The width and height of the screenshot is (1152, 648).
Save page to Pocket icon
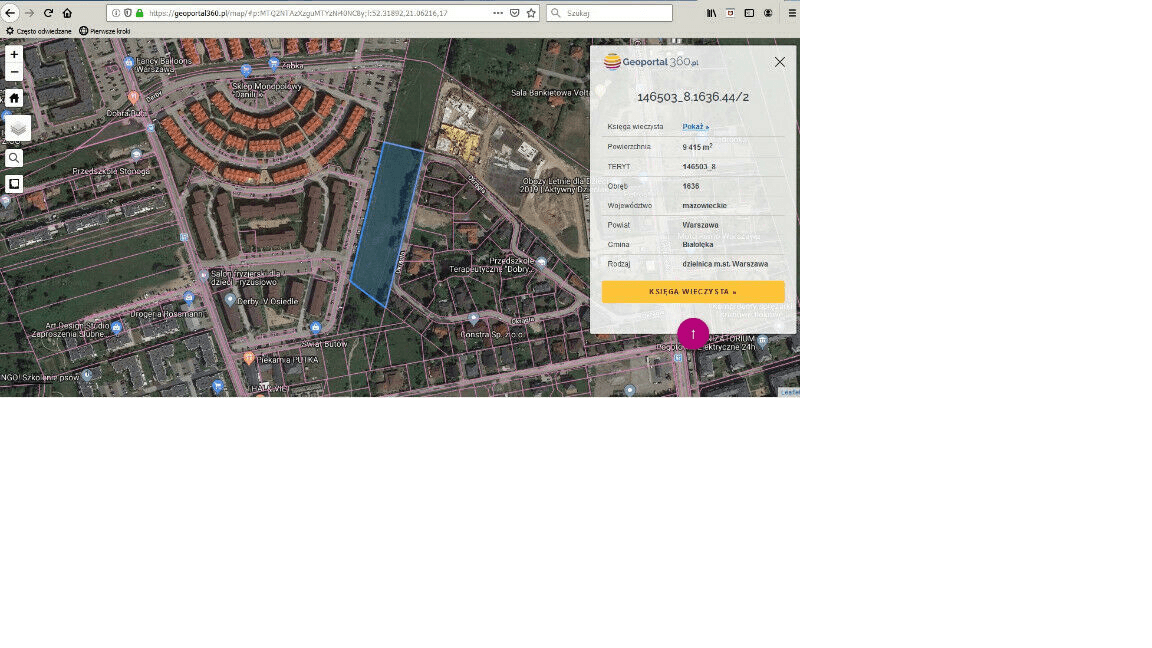(x=514, y=12)
